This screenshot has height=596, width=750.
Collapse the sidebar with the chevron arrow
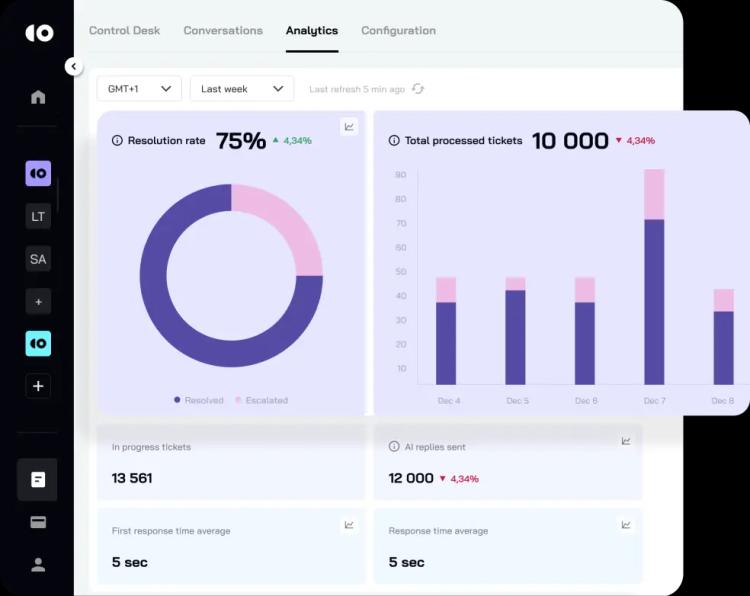coord(73,66)
